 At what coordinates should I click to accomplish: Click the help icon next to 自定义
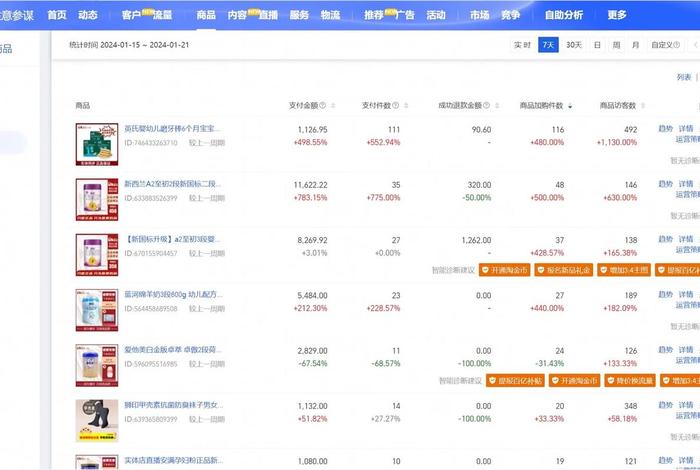coord(677,45)
